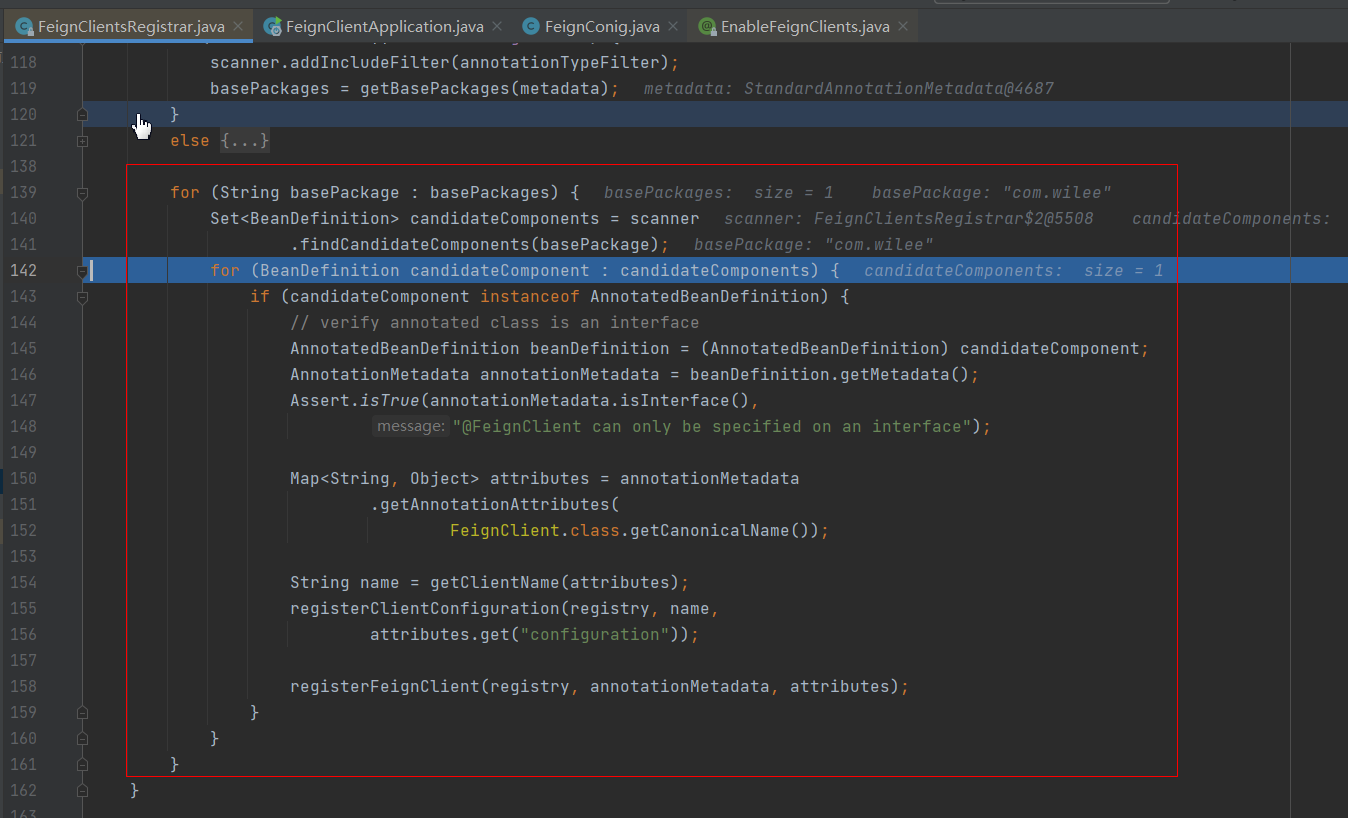Click the folded {...} placeholder after else

pos(245,141)
